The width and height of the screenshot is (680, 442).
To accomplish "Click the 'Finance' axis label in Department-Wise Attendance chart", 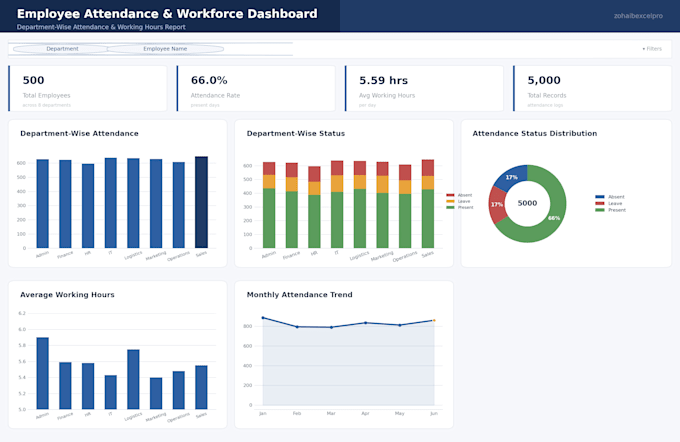I will 65,255.
